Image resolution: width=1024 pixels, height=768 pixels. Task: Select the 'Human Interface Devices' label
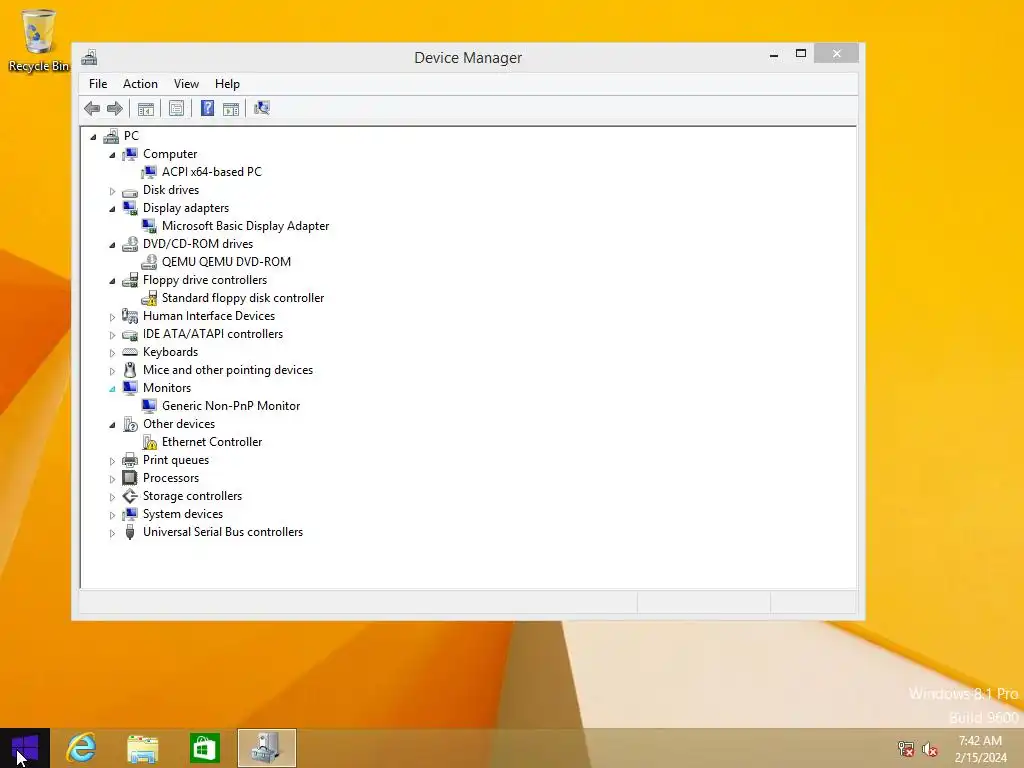(x=209, y=316)
